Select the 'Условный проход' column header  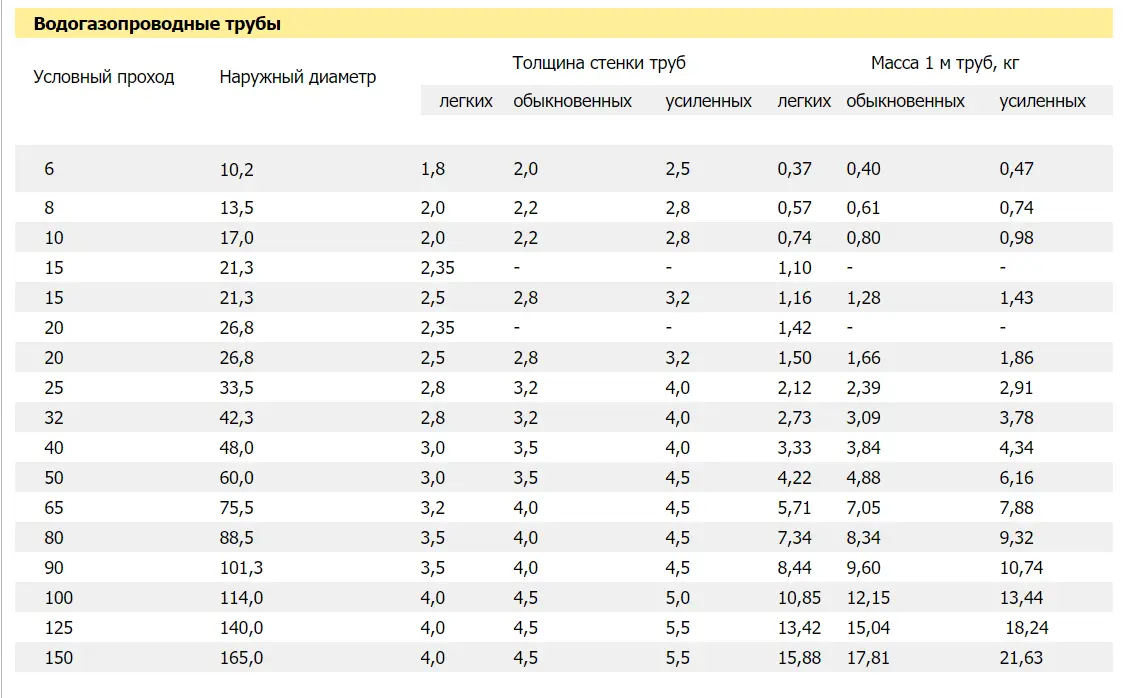point(104,77)
